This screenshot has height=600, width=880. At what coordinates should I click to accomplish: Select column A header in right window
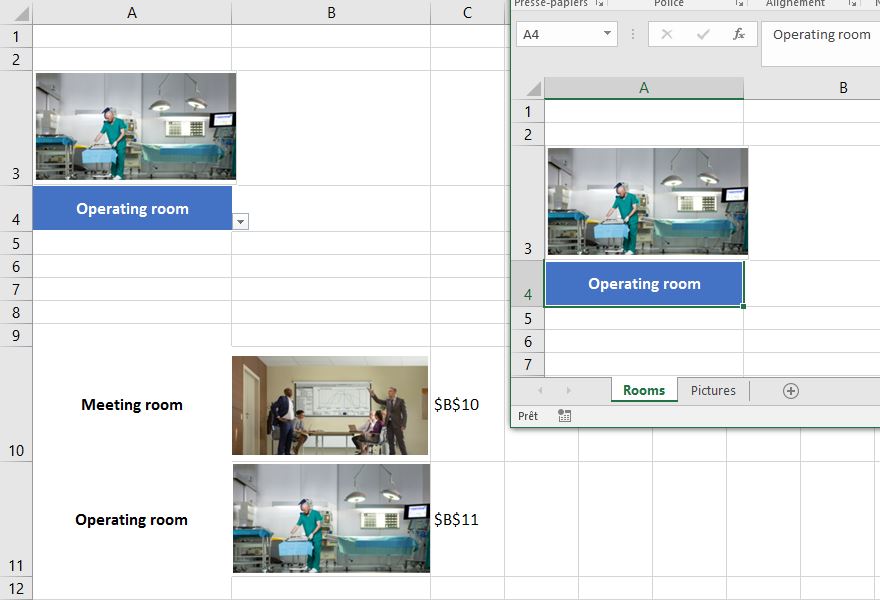(x=644, y=88)
